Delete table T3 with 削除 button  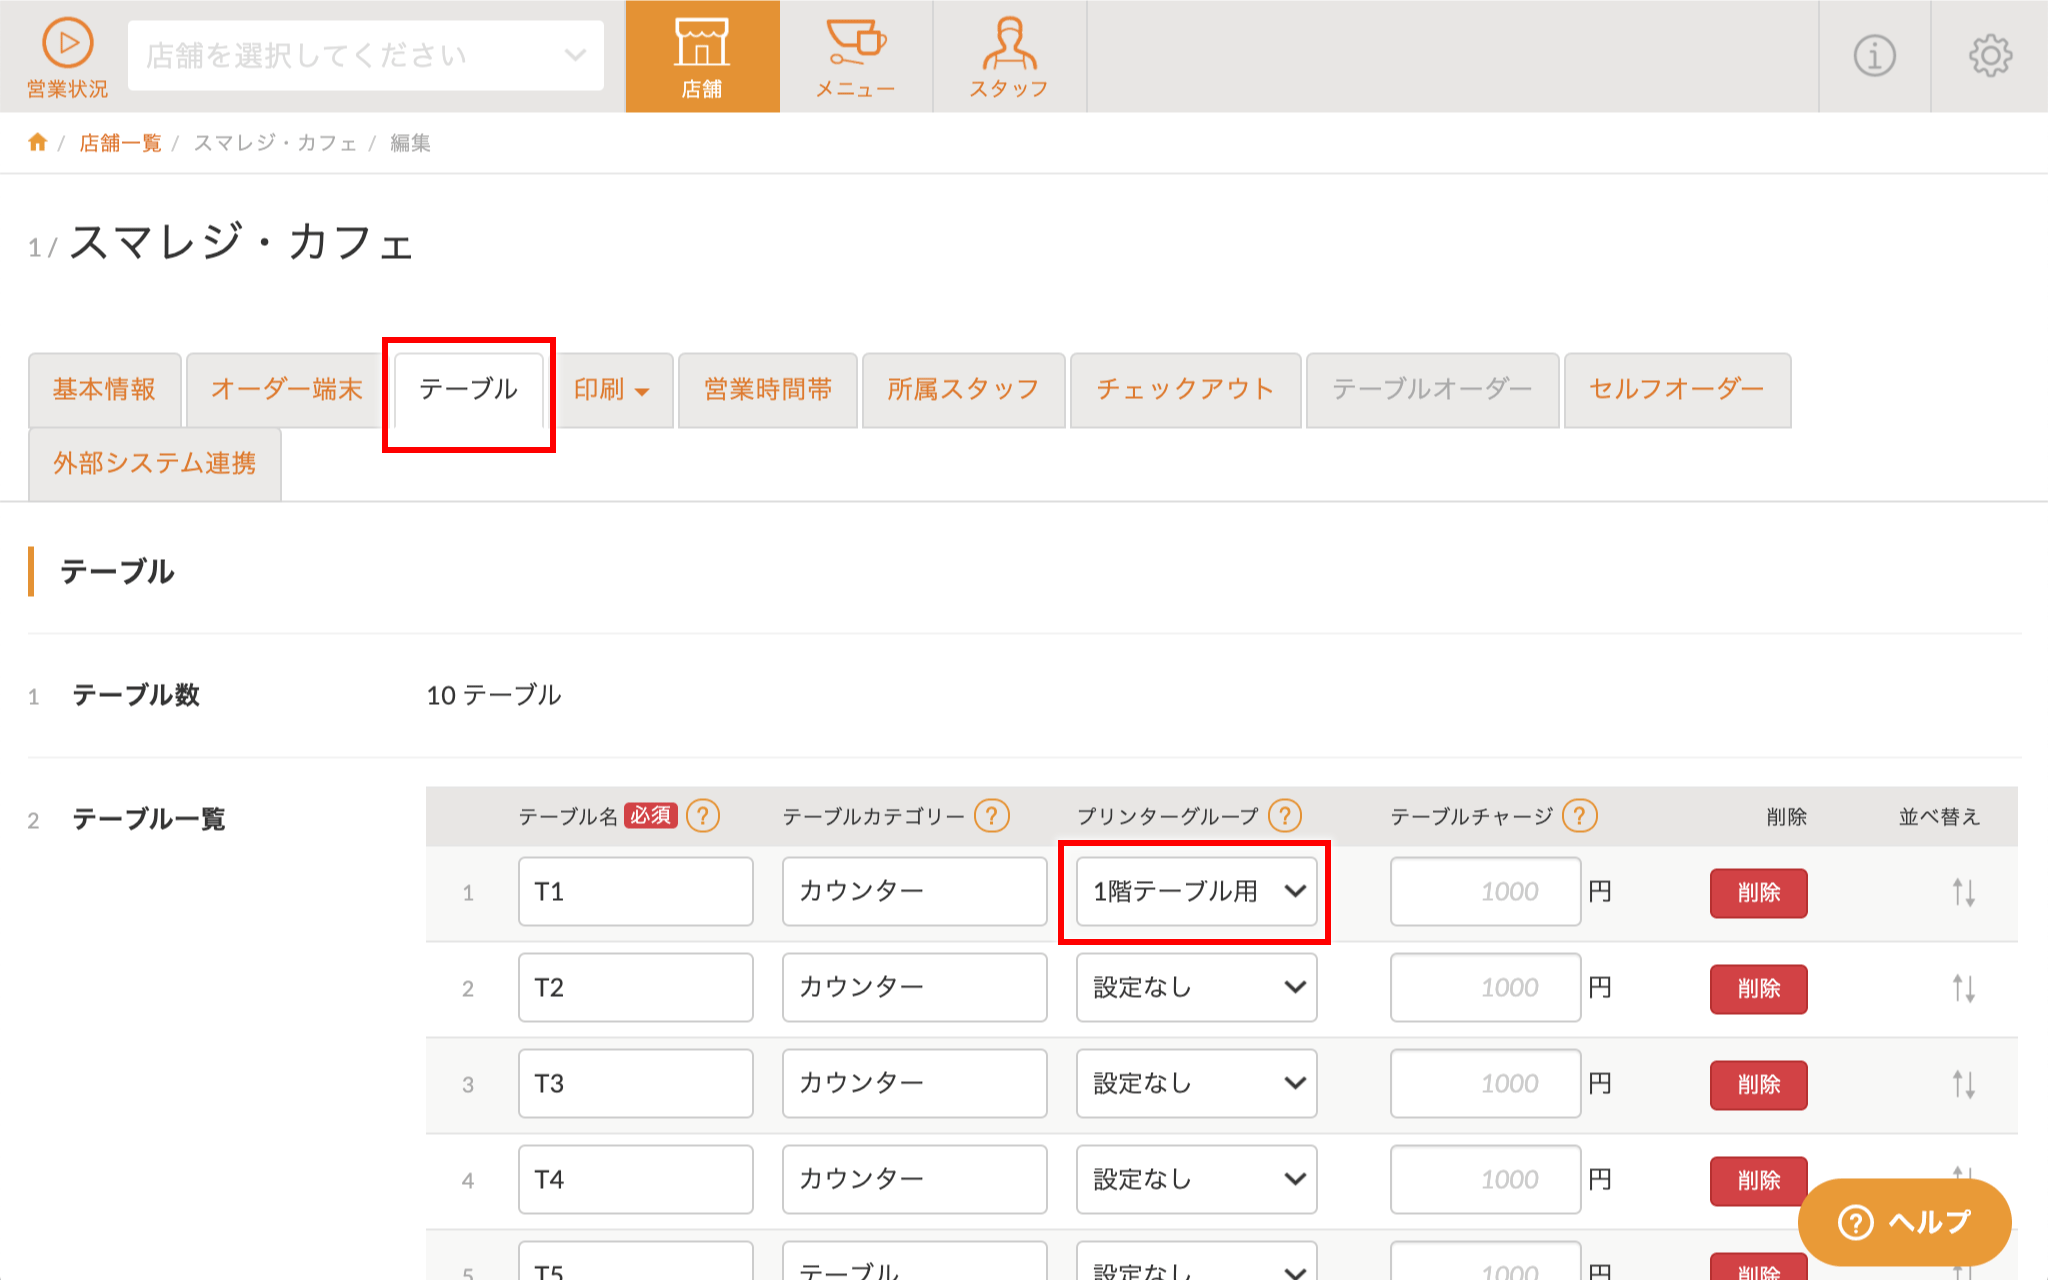pos(1759,1085)
